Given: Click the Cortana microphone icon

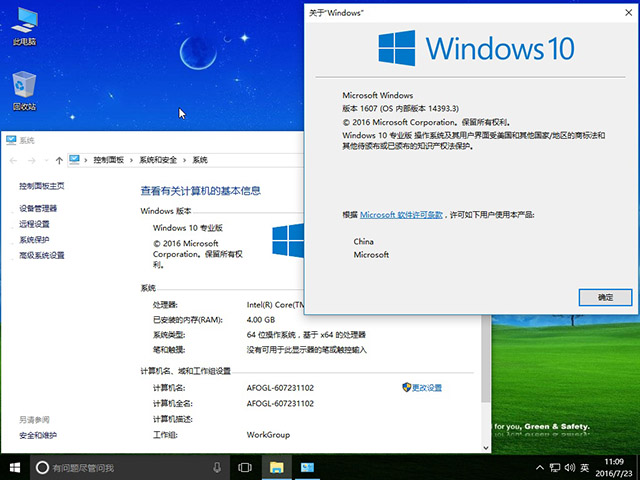Looking at the screenshot, I should coord(217,467).
